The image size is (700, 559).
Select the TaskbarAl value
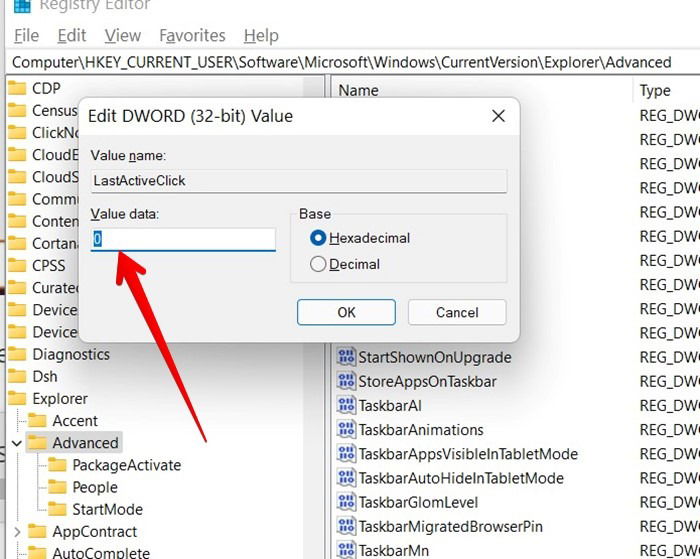[x=390, y=406]
